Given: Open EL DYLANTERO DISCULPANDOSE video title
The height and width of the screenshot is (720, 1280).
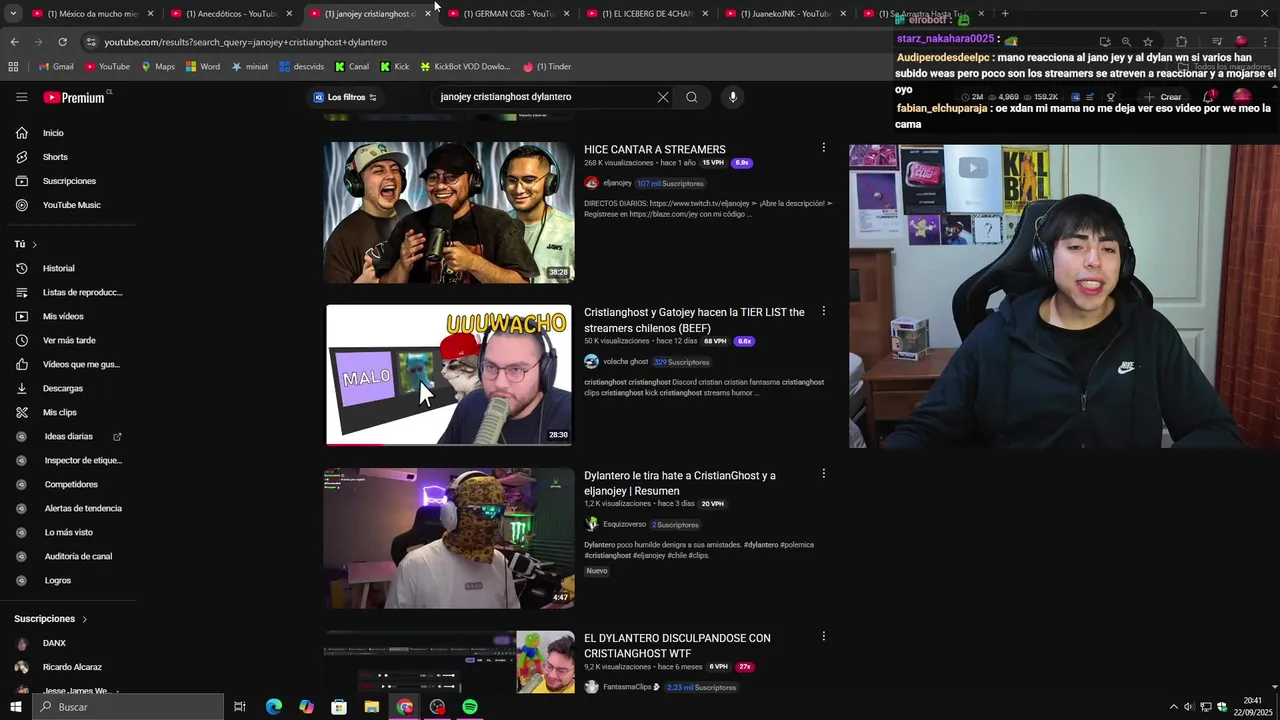Looking at the screenshot, I should (677, 645).
